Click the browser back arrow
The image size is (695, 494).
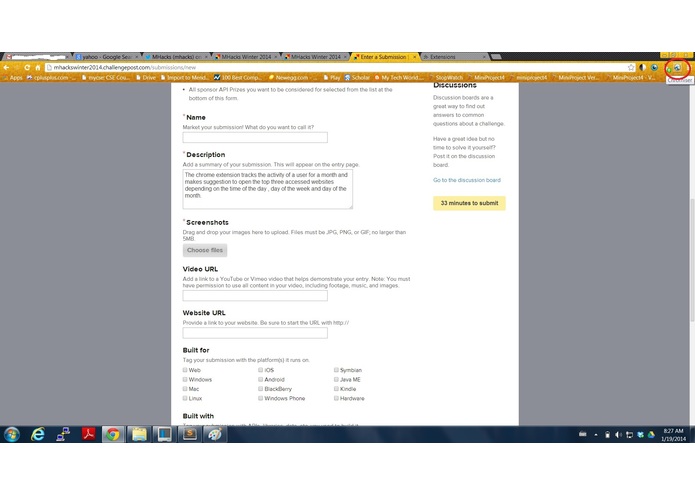pos(6,67)
